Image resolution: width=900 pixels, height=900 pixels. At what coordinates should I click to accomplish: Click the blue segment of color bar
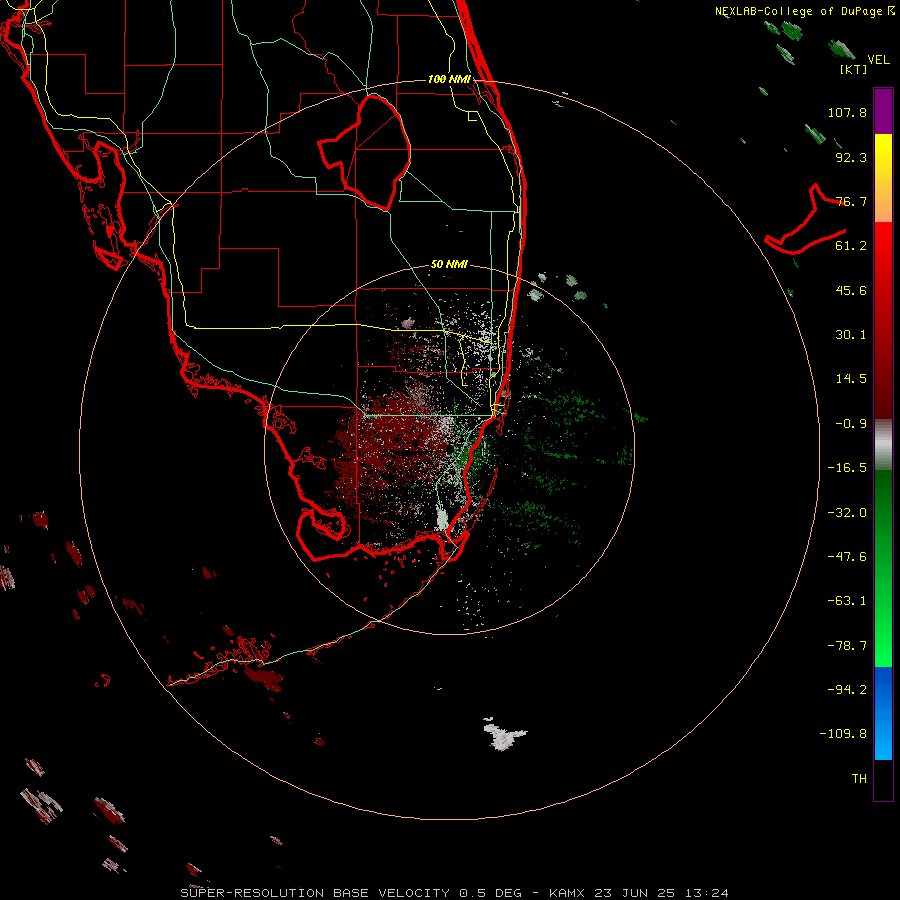tap(883, 713)
